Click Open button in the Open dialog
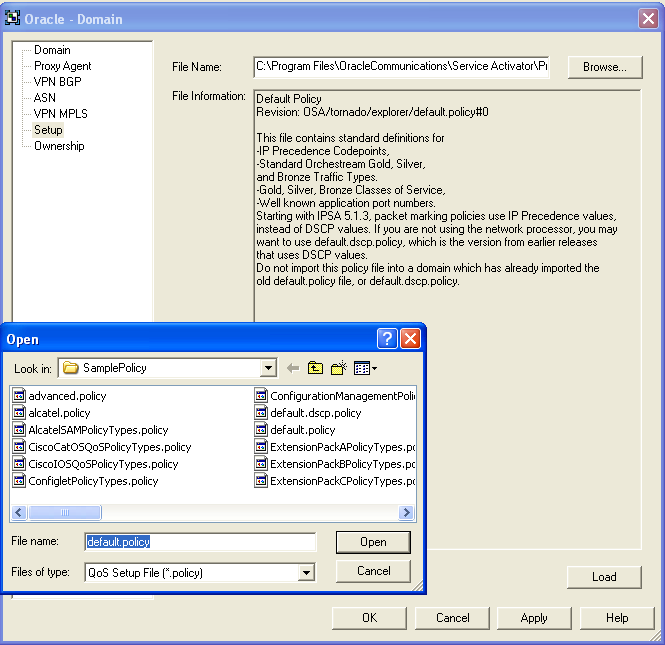 point(373,542)
